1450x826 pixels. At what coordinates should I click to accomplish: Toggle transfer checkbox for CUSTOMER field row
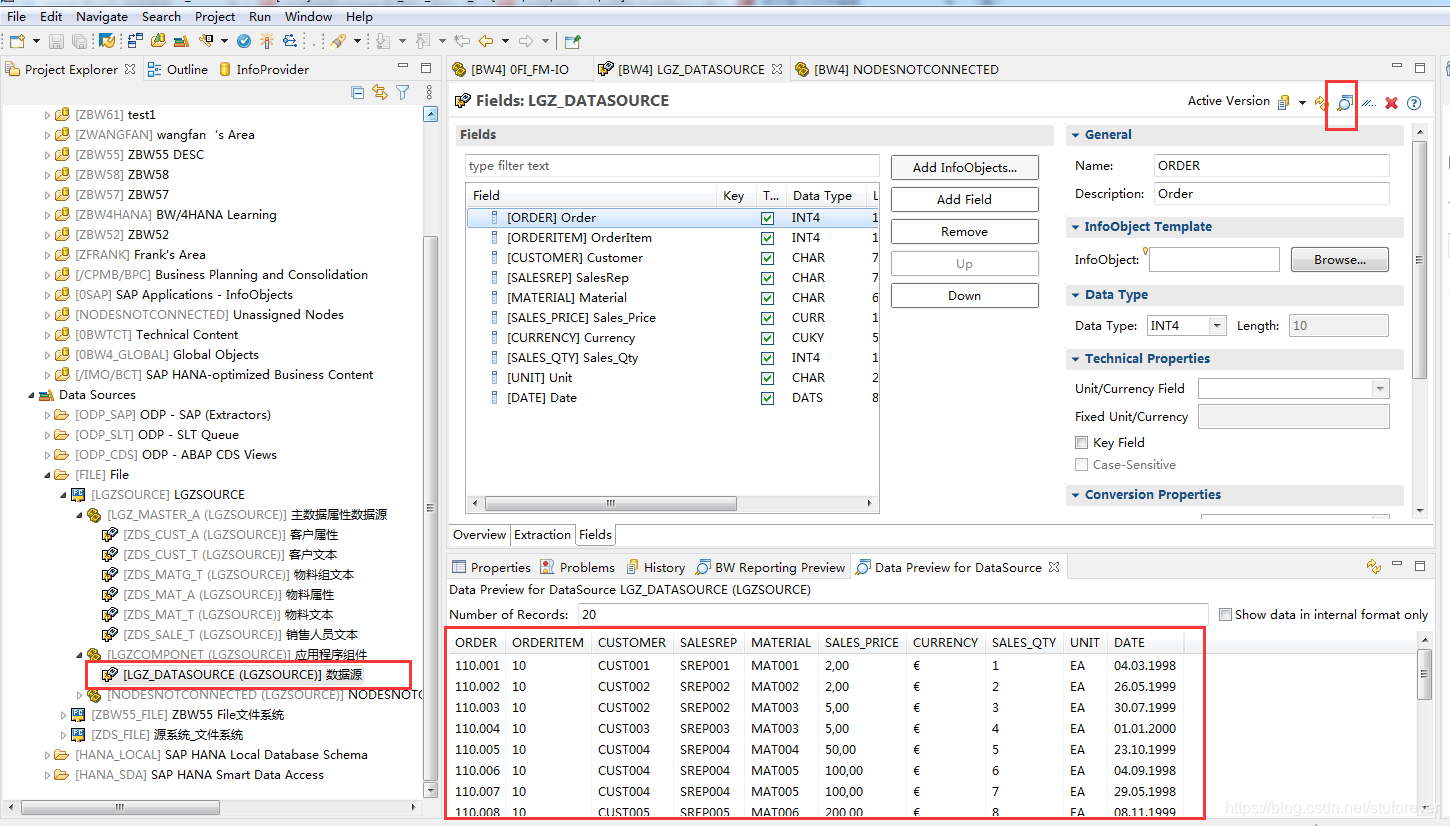(767, 258)
